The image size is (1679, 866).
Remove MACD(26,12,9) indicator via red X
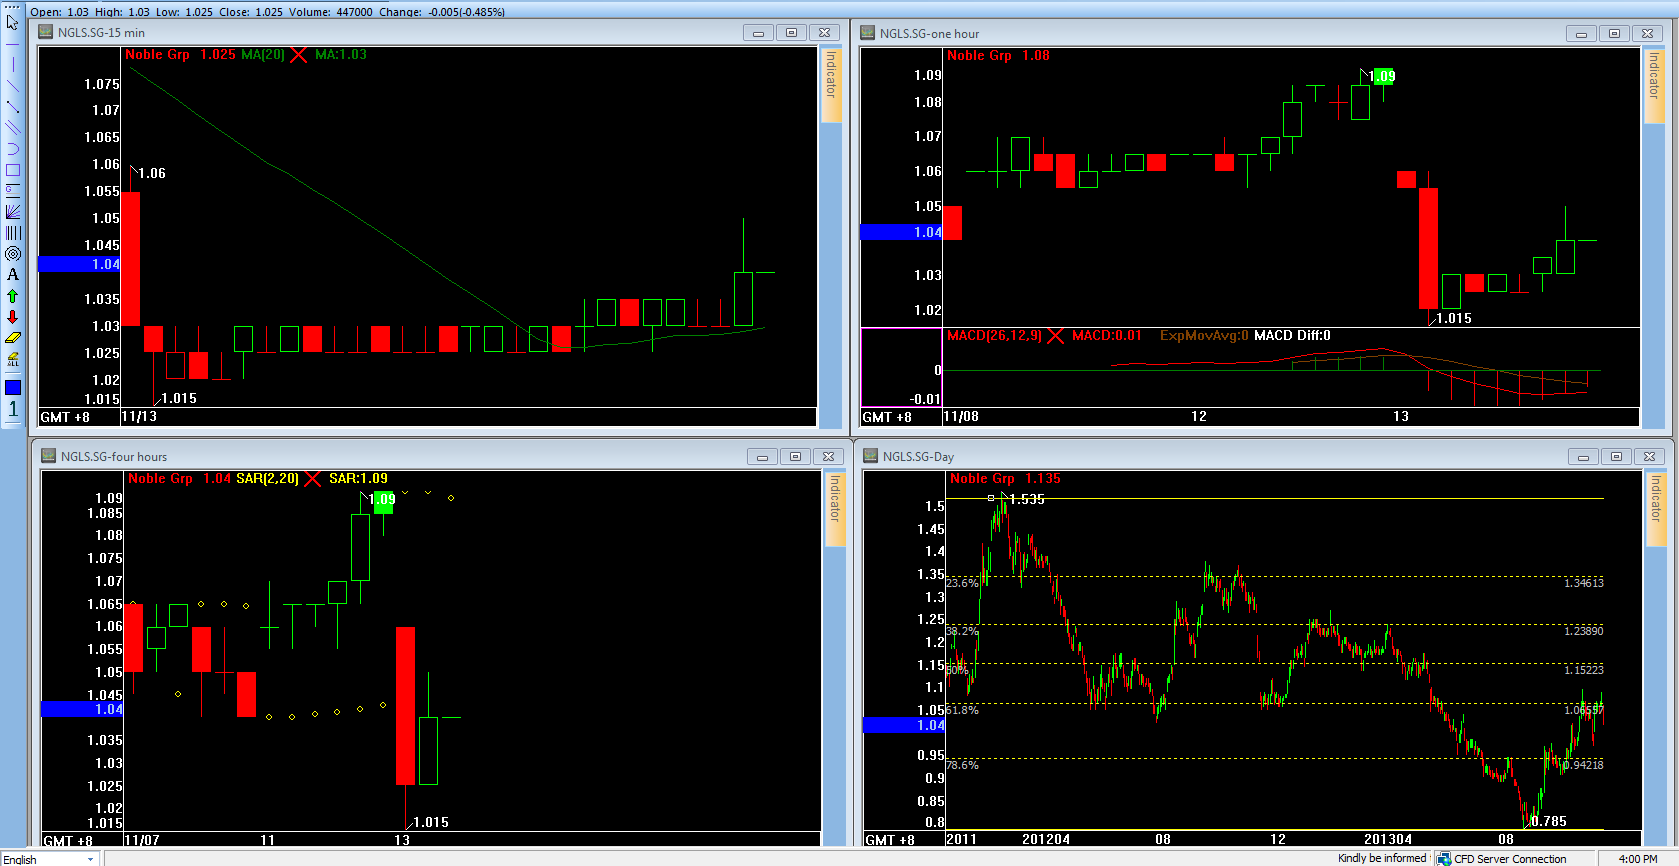tap(1055, 336)
